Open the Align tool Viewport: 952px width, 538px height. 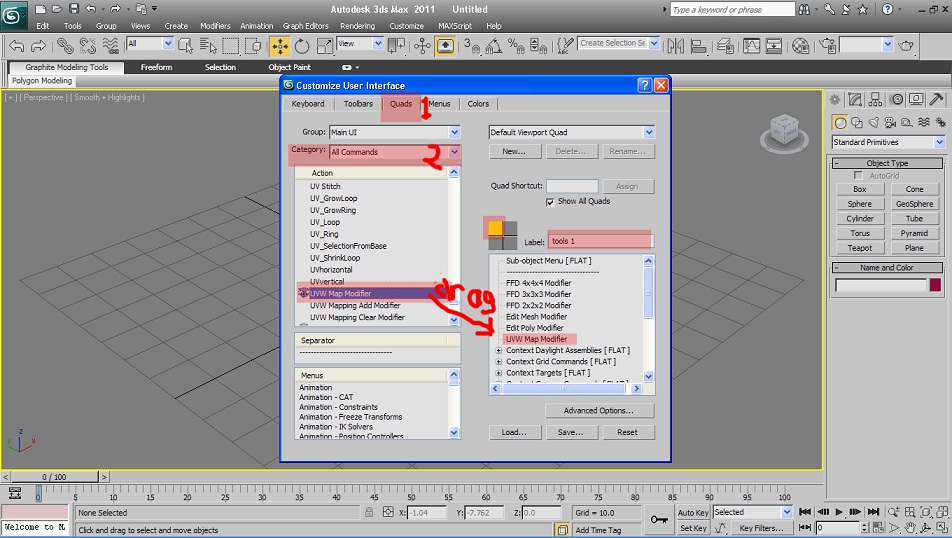pos(699,46)
